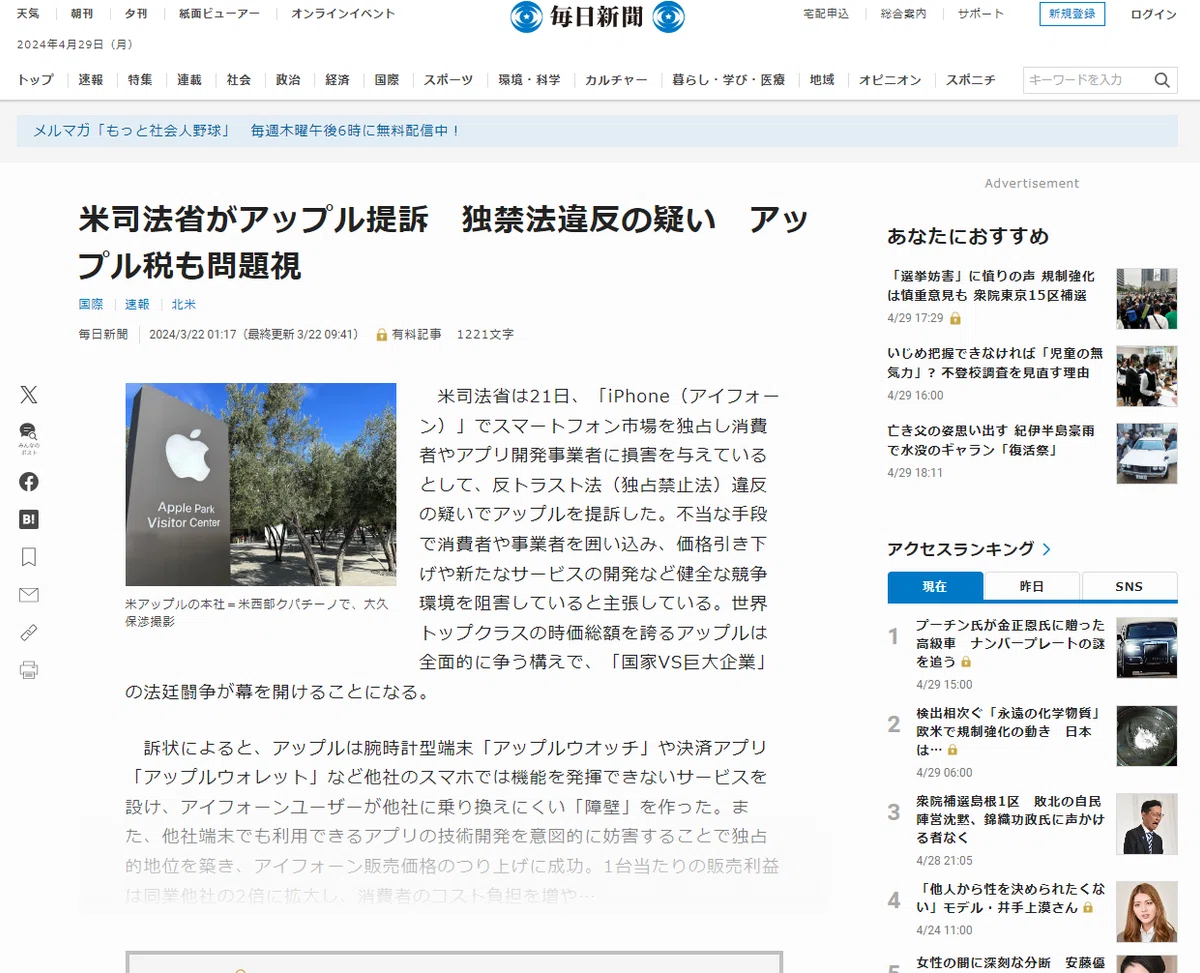
Task: Click the 毎日新聞 author label
Action: [103, 335]
